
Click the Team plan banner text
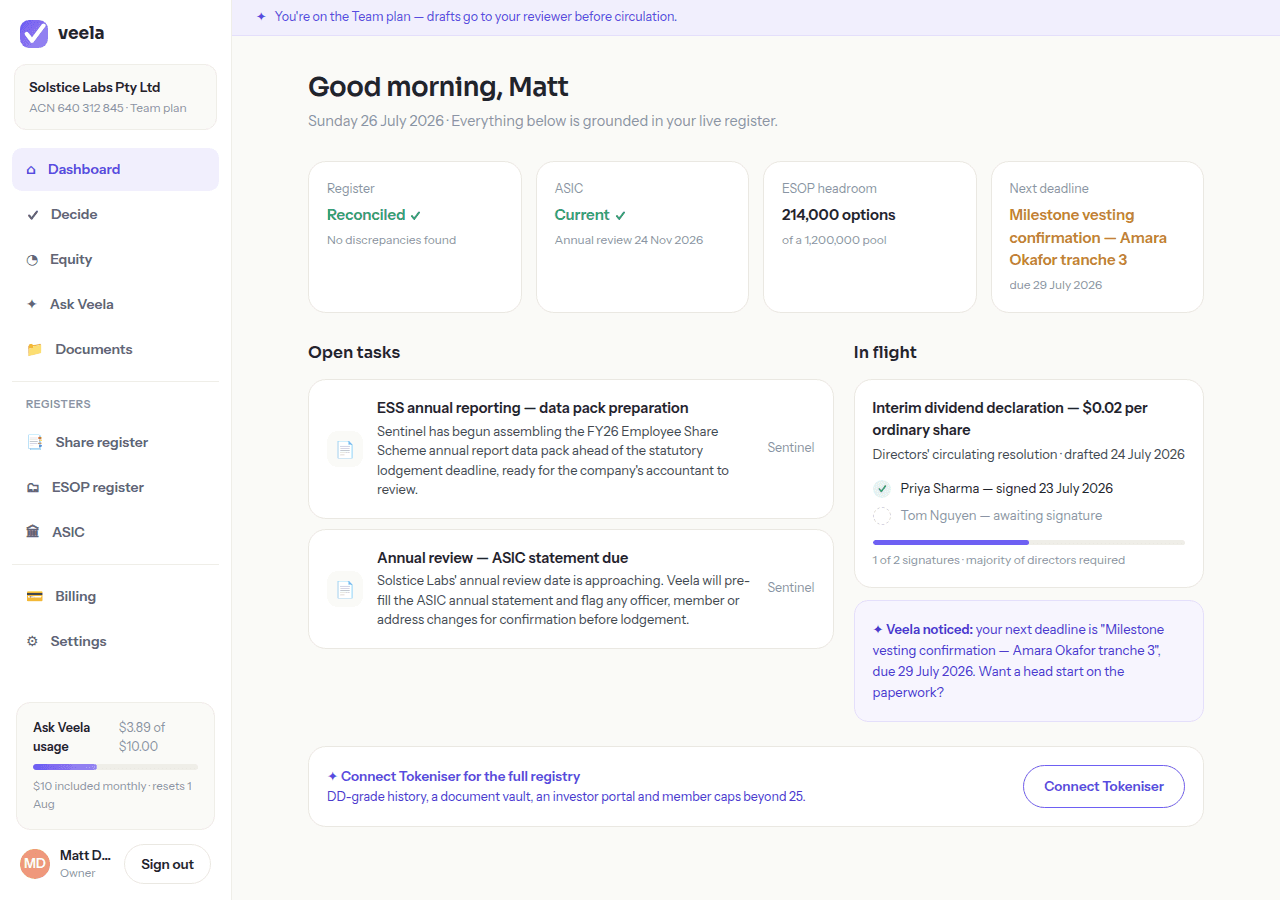(476, 17)
